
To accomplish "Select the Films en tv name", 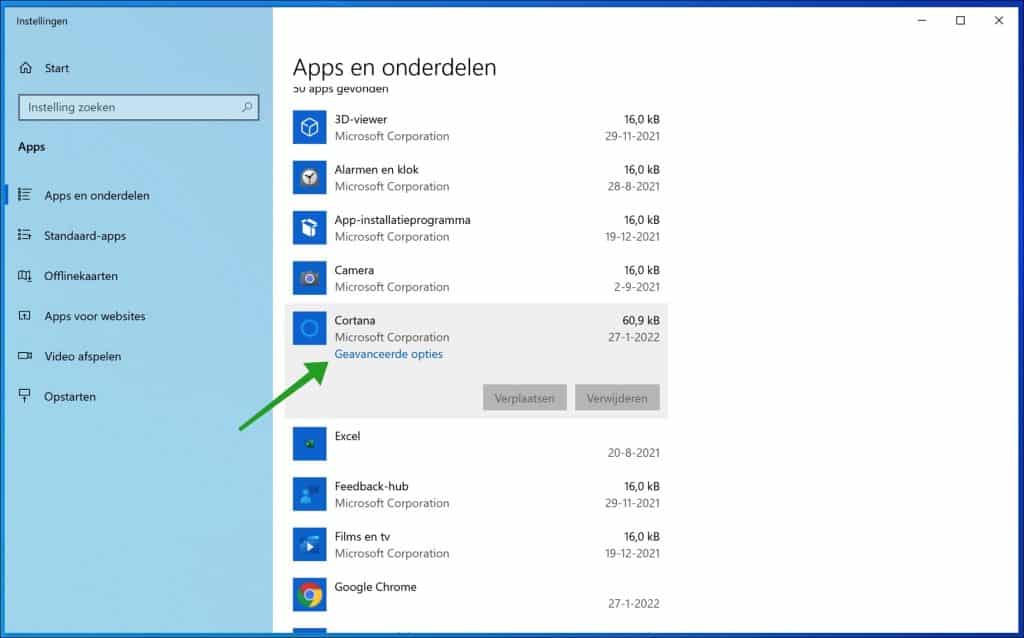I will point(362,537).
